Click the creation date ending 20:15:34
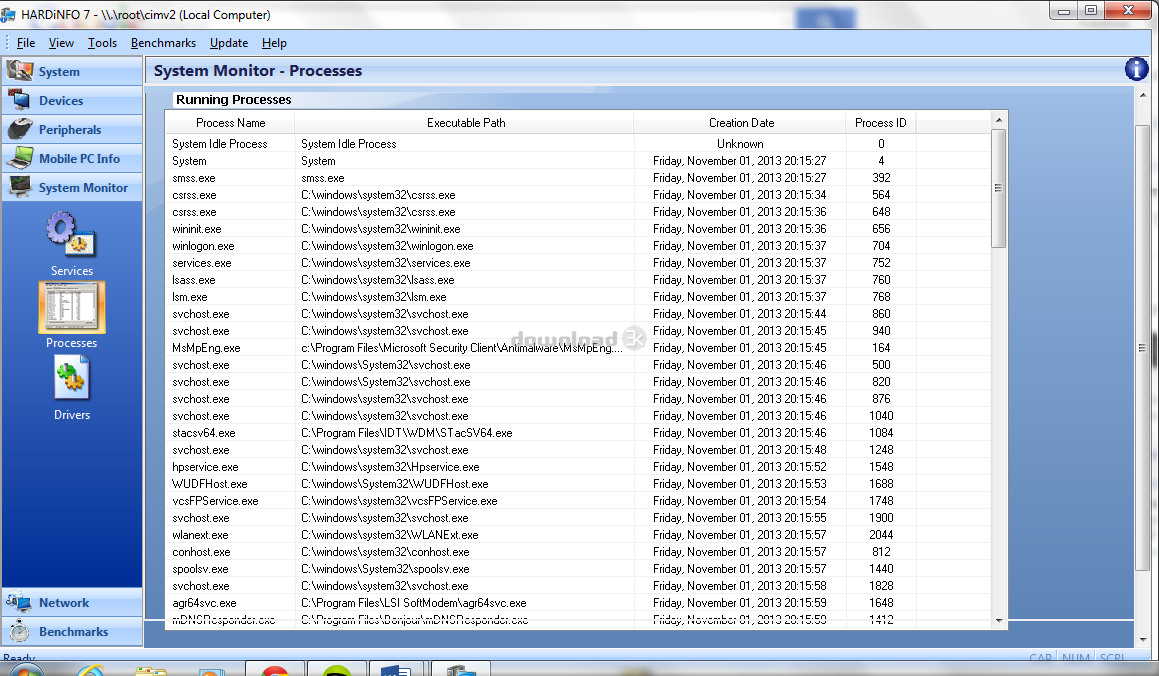 tap(740, 195)
